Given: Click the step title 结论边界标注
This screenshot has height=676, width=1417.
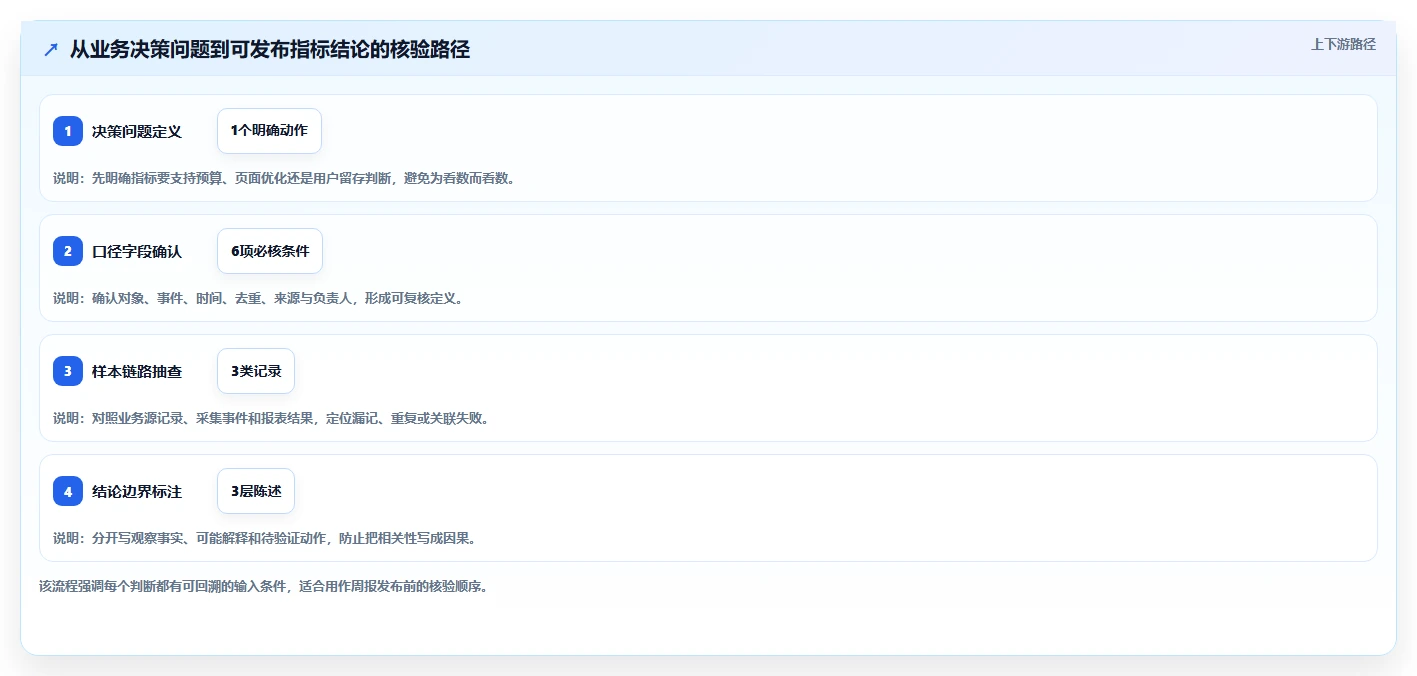Looking at the screenshot, I should tap(137, 491).
